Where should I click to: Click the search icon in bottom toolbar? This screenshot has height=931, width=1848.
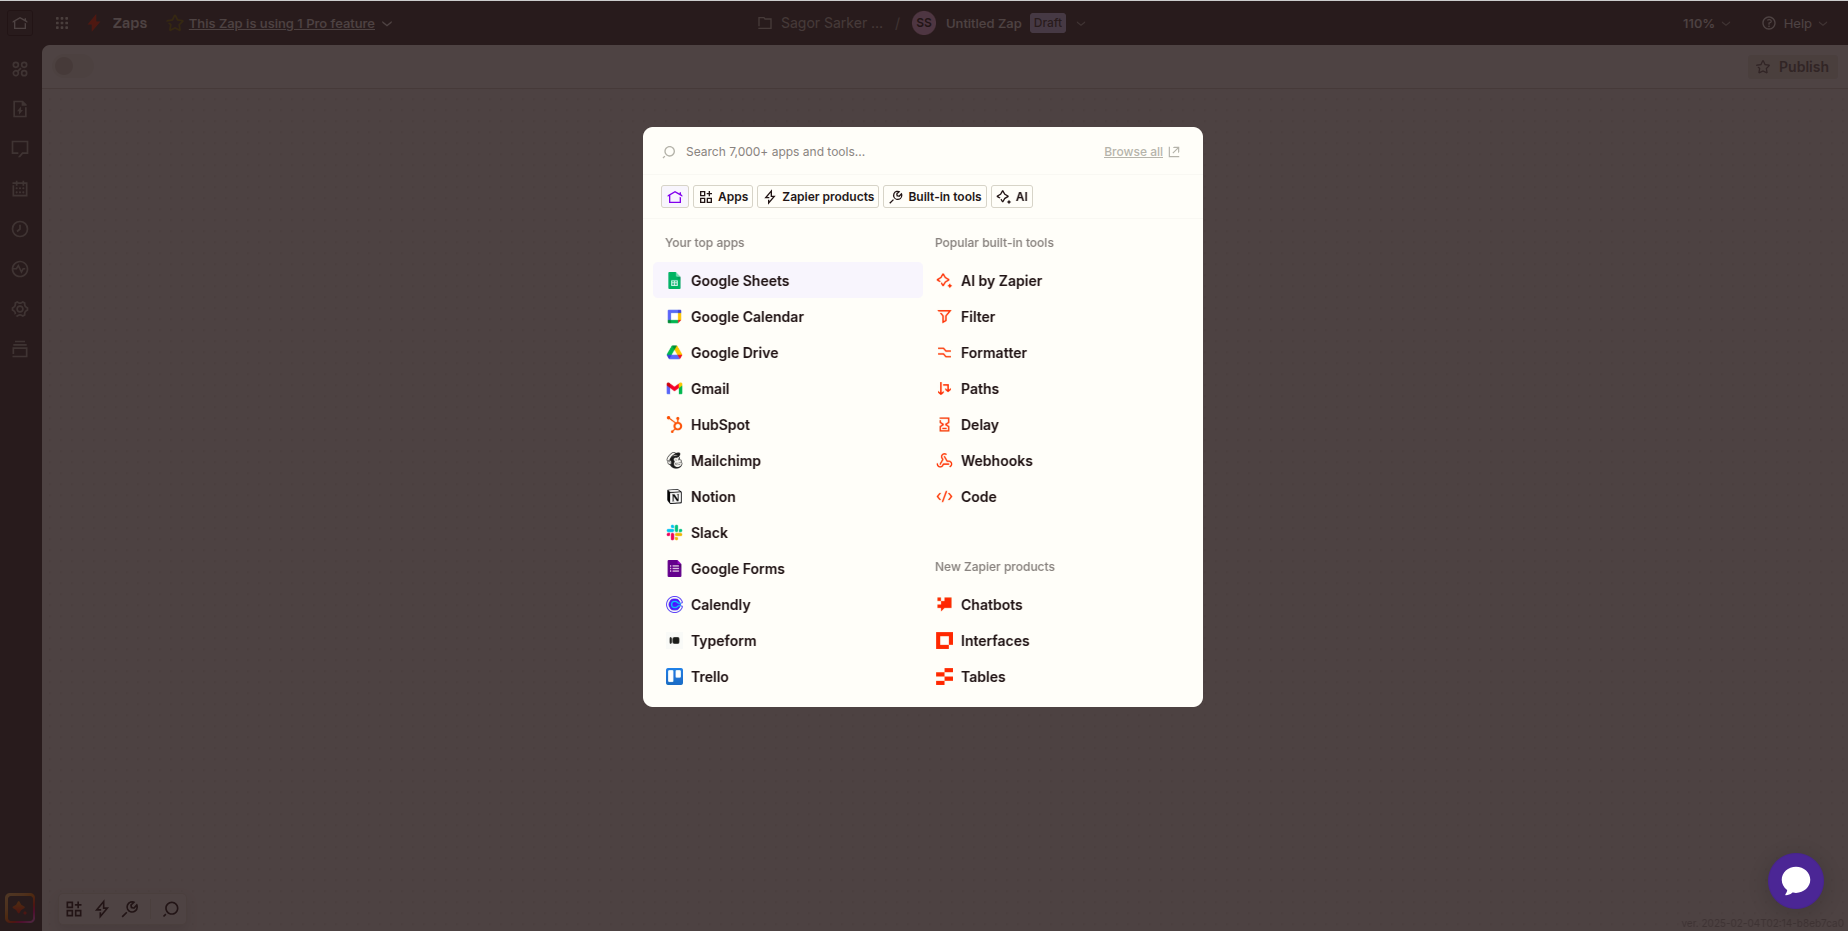[171, 909]
